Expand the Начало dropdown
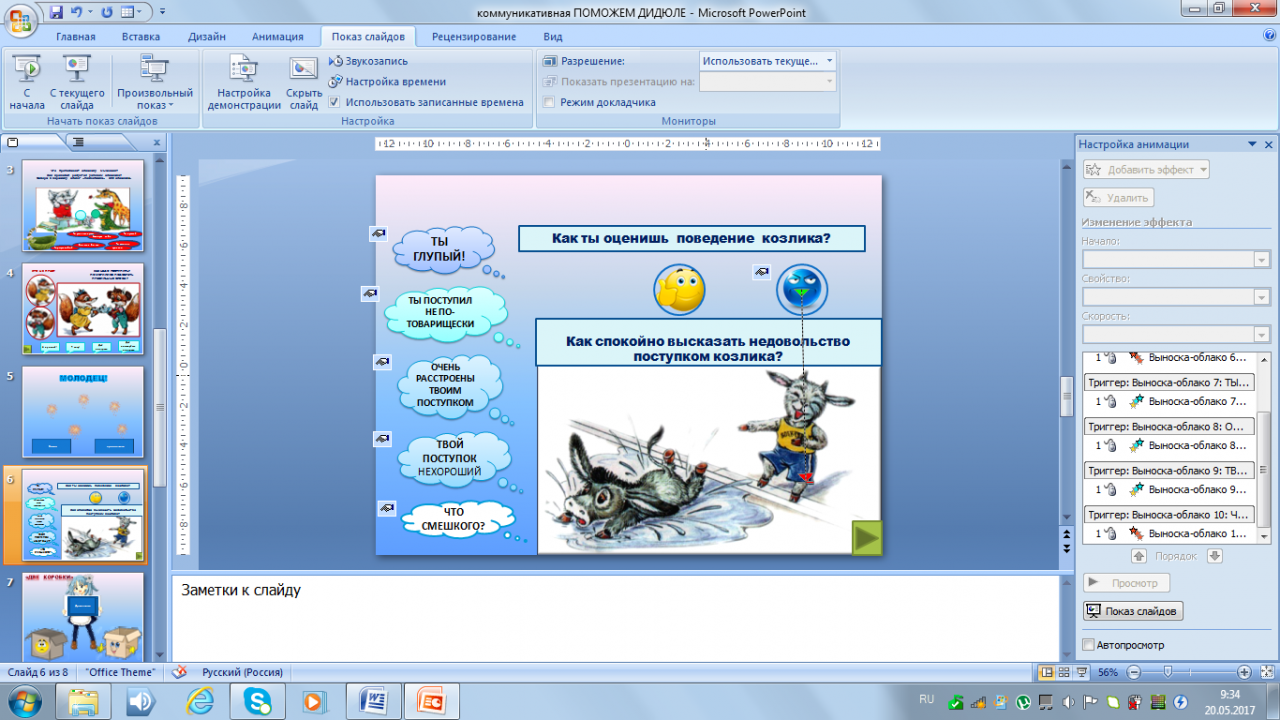Image resolution: width=1280 pixels, height=720 pixels. pos(1262,260)
